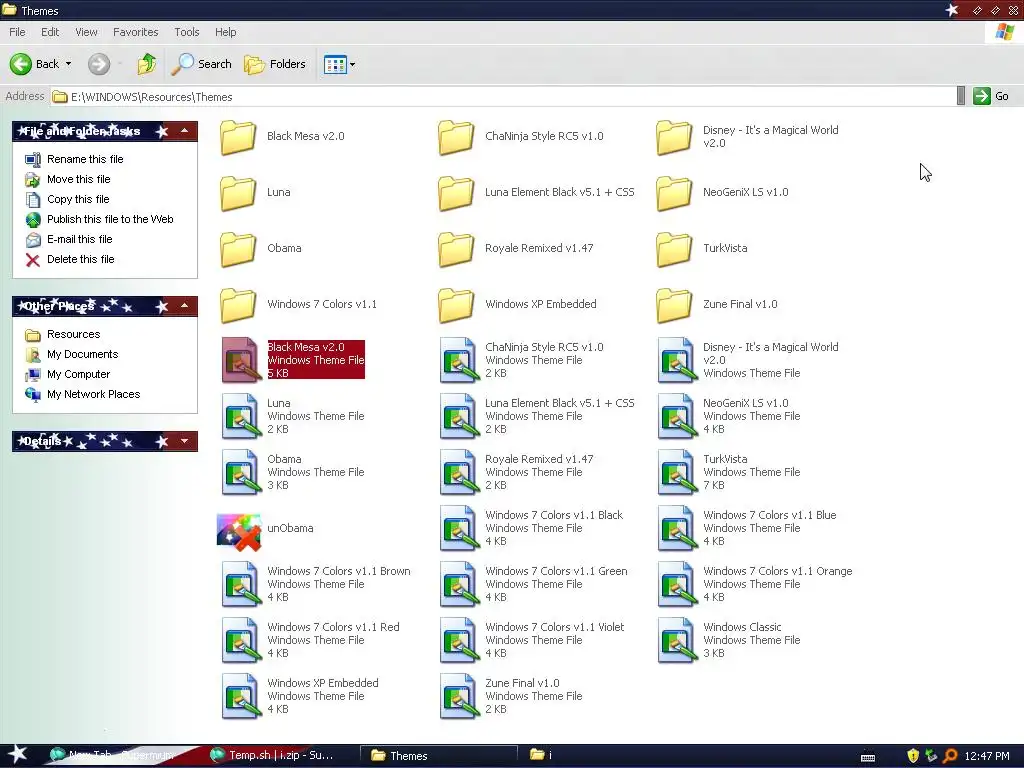The height and width of the screenshot is (768, 1024).
Task: Click the Search toolbar button
Action: click(201, 64)
